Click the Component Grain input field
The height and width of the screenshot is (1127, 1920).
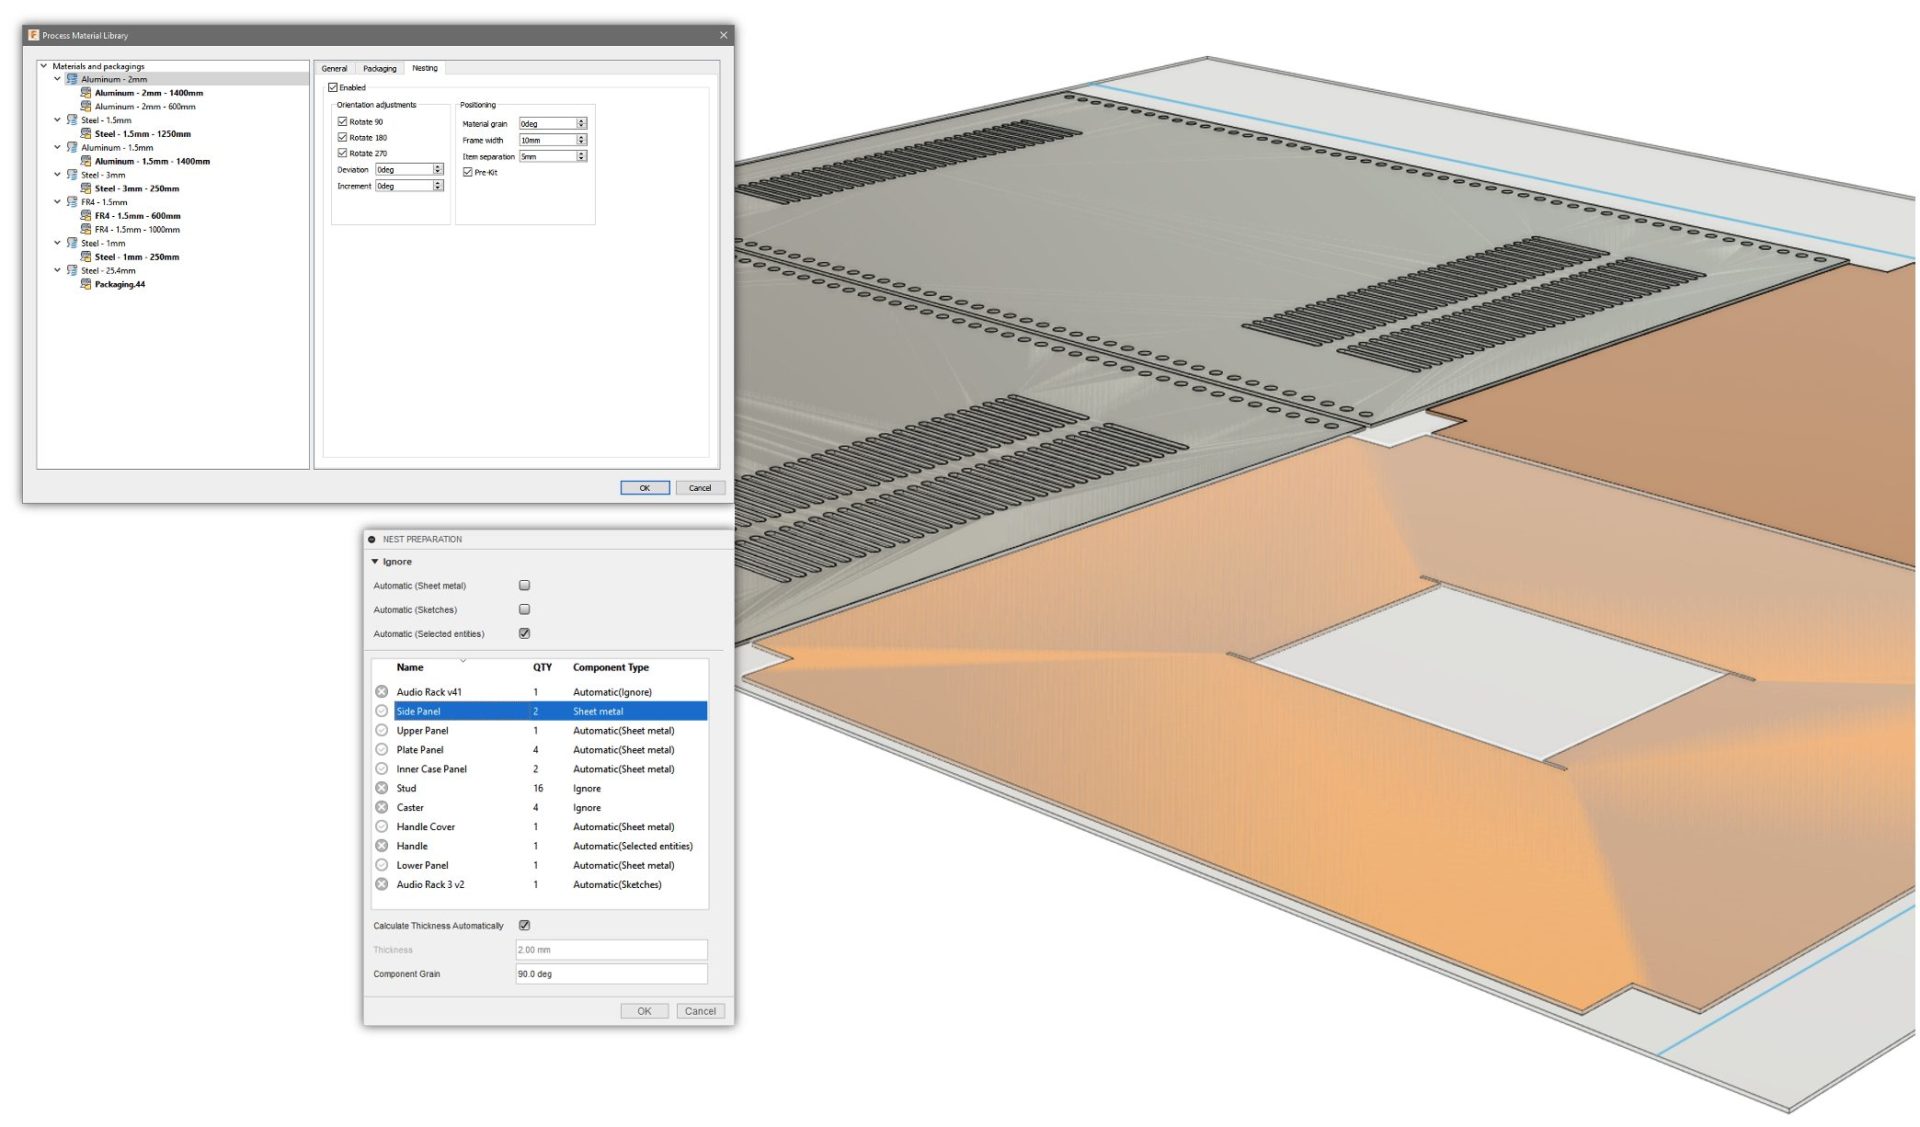[611, 974]
